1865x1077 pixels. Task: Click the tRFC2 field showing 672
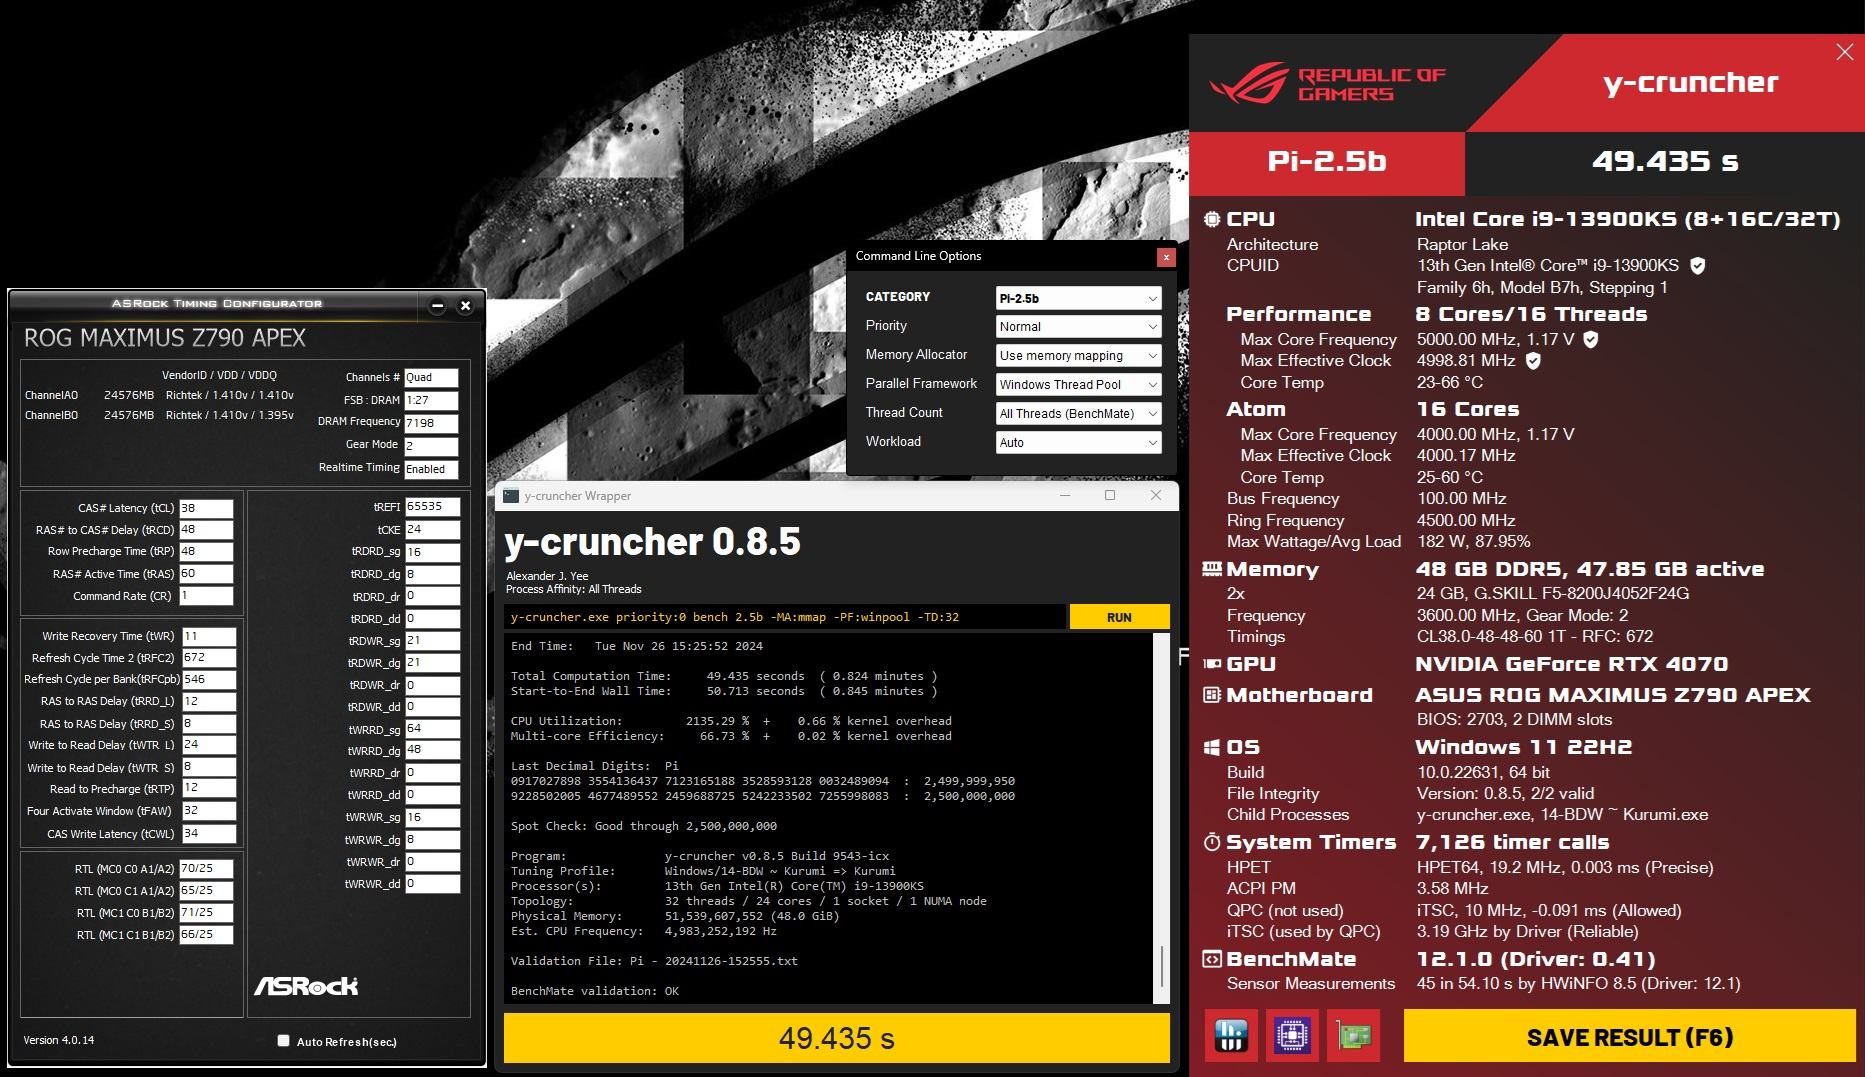[x=209, y=658]
